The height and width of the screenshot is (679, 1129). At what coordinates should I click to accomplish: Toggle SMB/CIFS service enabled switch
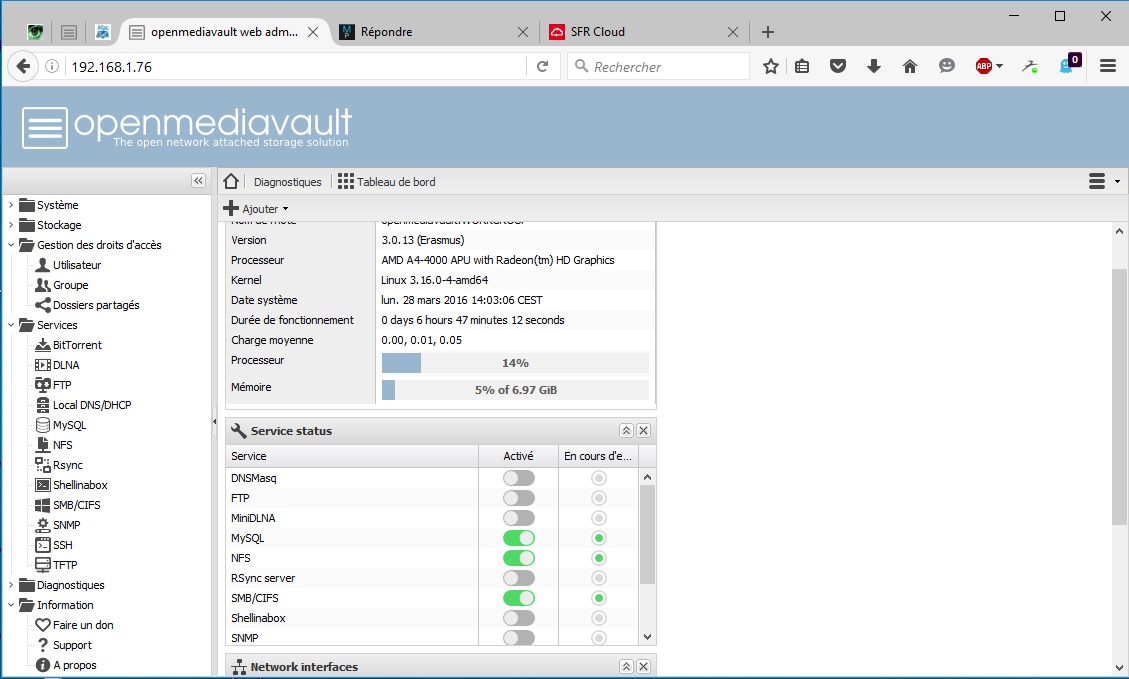518,598
